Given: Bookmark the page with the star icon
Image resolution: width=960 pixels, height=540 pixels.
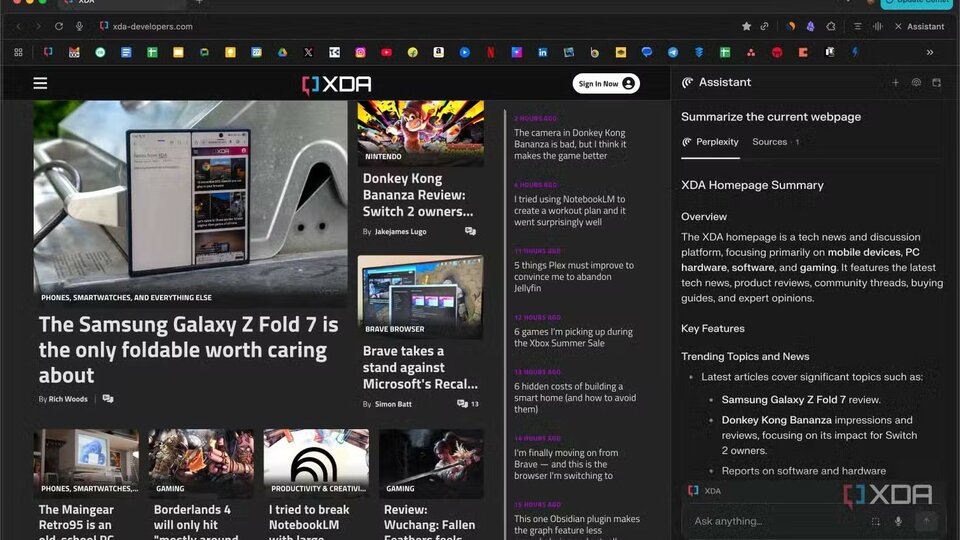Looking at the screenshot, I should pos(746,26).
